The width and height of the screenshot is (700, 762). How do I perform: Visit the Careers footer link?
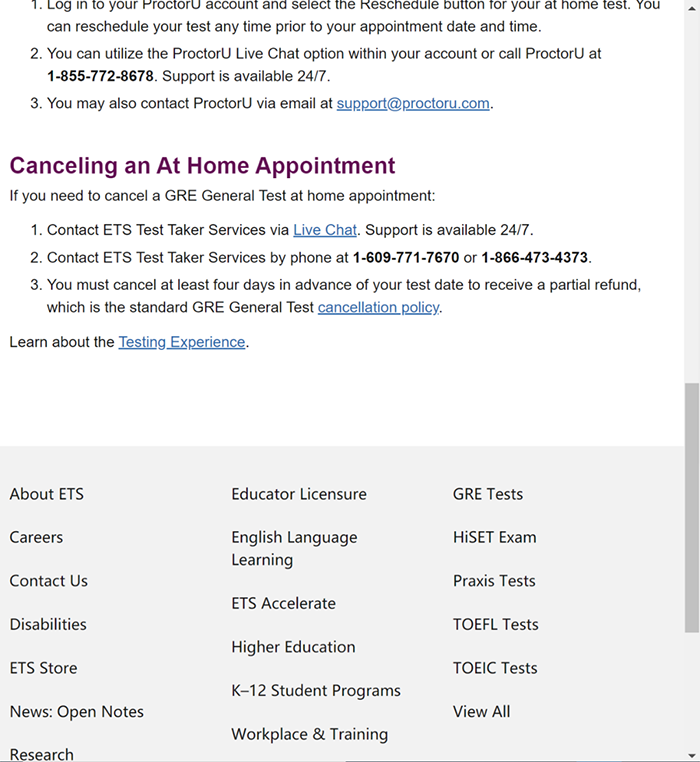[x=36, y=537]
